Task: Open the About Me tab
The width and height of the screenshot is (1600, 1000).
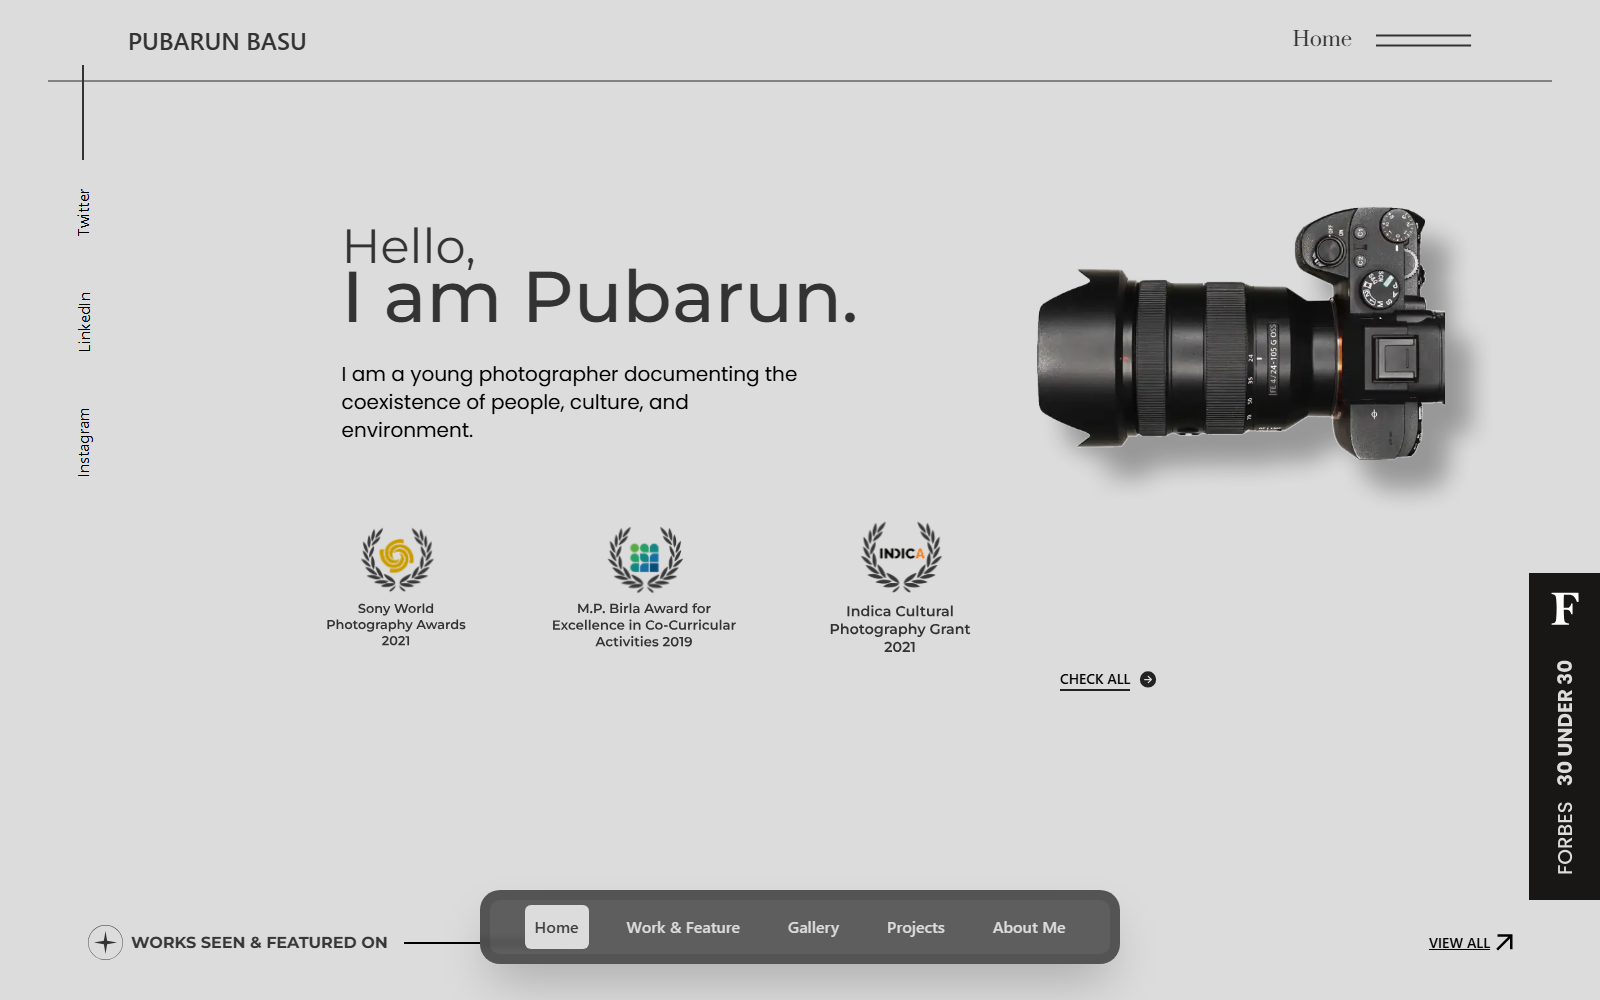Action: (x=1029, y=927)
